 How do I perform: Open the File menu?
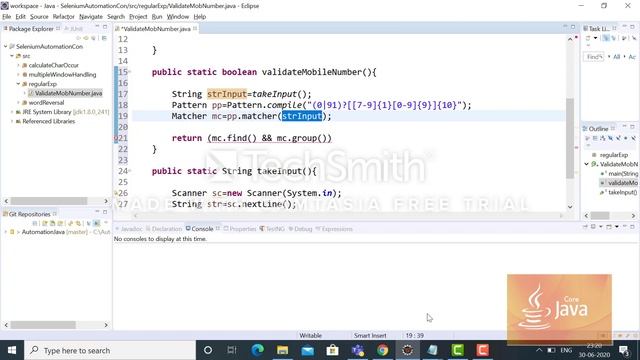tap(7, 17)
